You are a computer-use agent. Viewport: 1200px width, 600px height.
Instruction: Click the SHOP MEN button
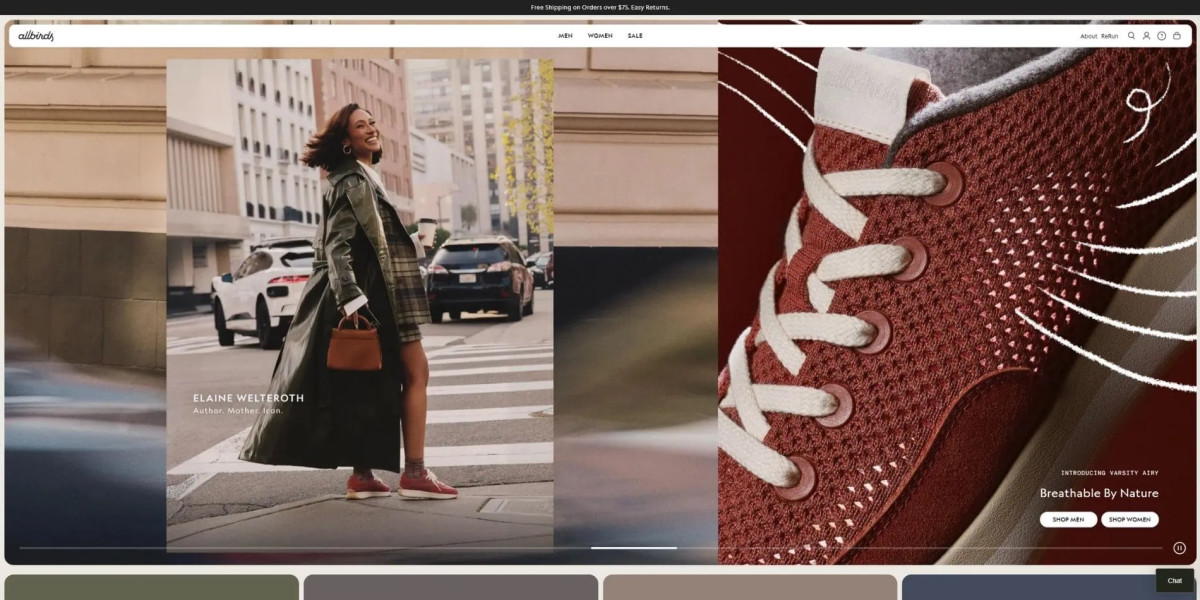tap(1068, 520)
